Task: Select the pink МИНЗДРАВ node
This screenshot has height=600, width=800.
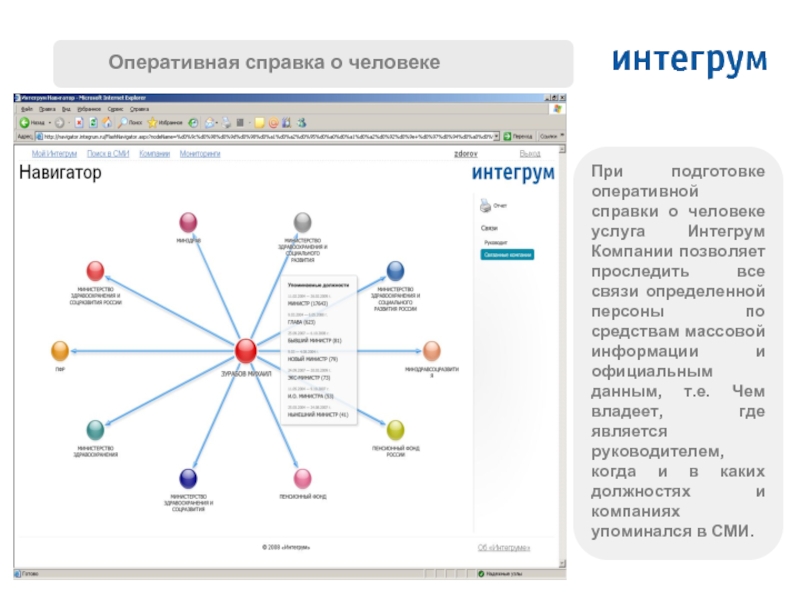Action: (188, 222)
